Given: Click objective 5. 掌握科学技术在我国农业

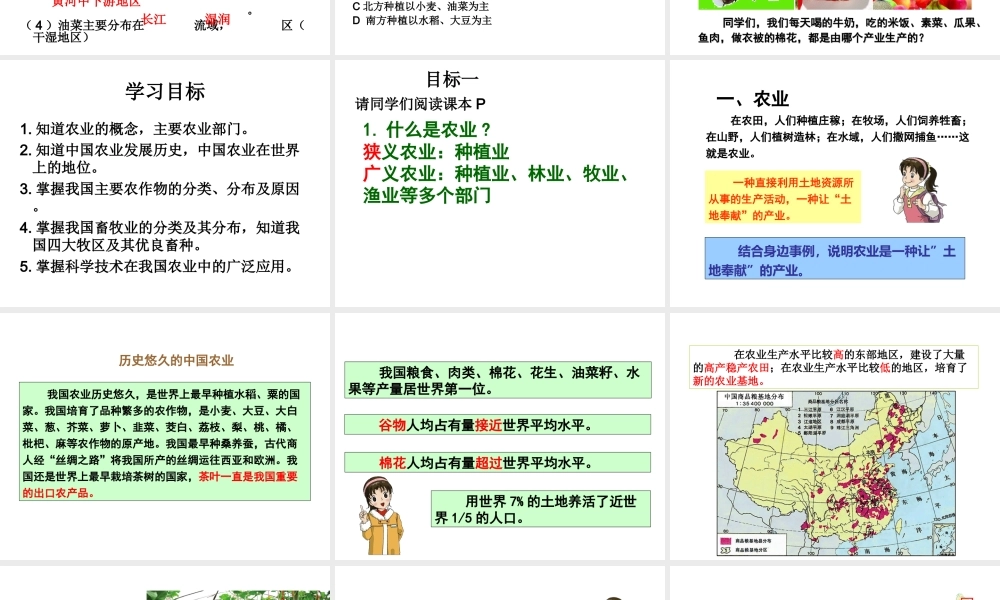Looking at the screenshot, I should coord(158,267).
